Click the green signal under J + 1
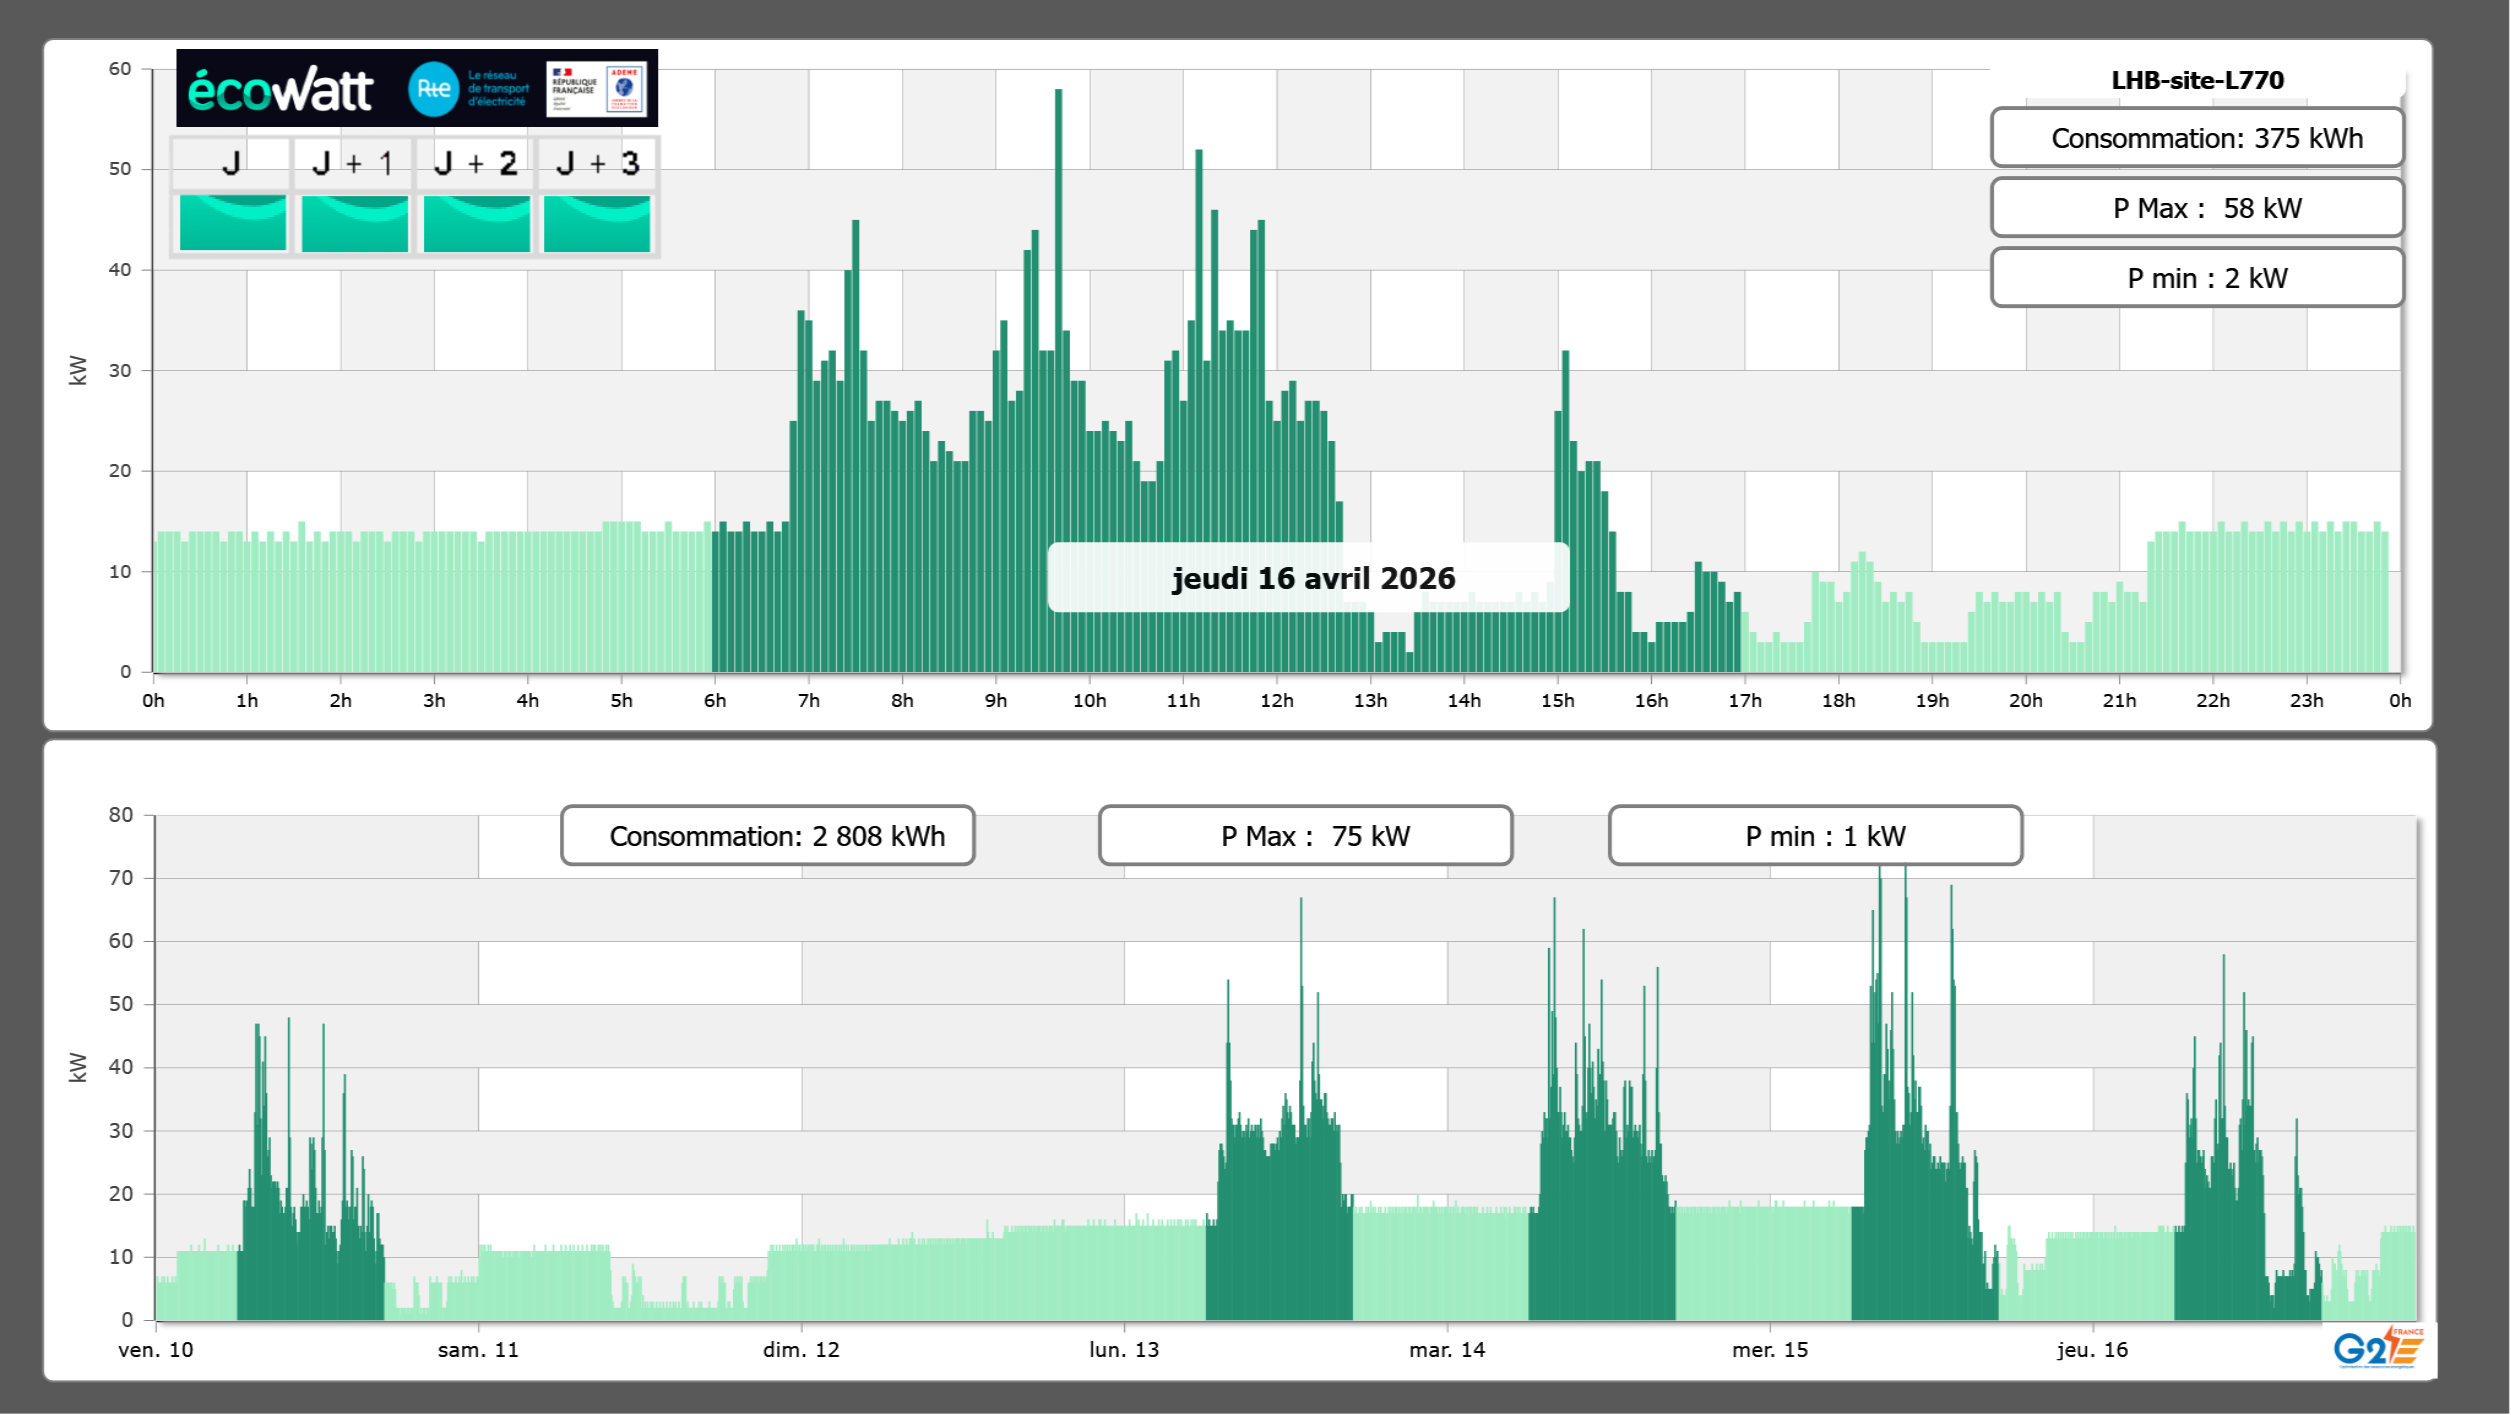Screen dimensions: 2511x1415 point(354,222)
